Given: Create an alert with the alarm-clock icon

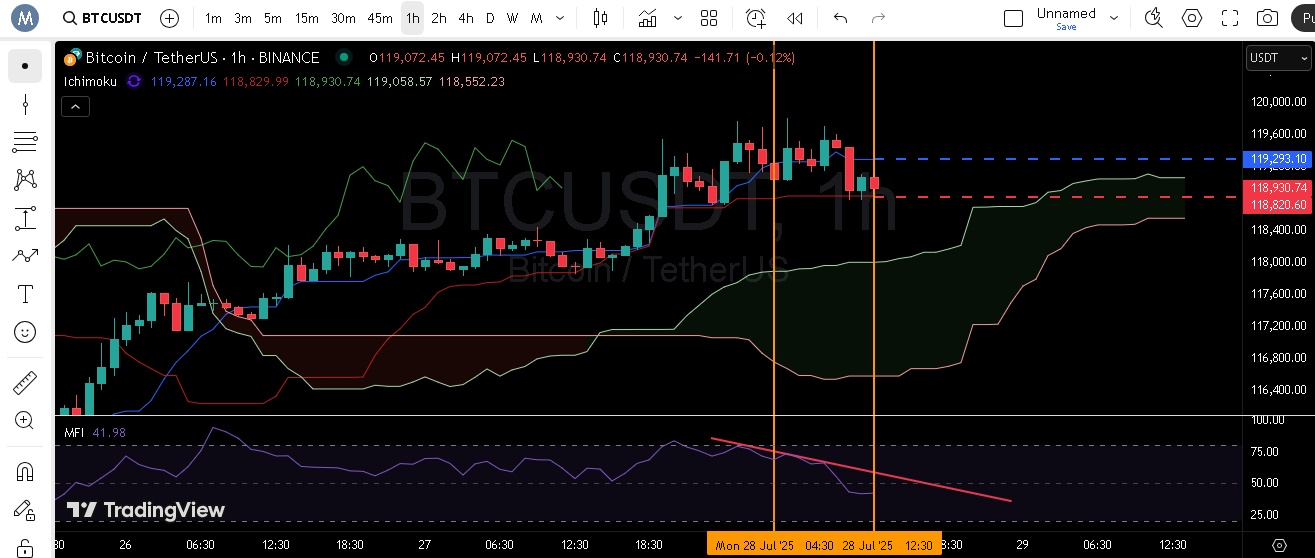Looking at the screenshot, I should [x=756, y=18].
